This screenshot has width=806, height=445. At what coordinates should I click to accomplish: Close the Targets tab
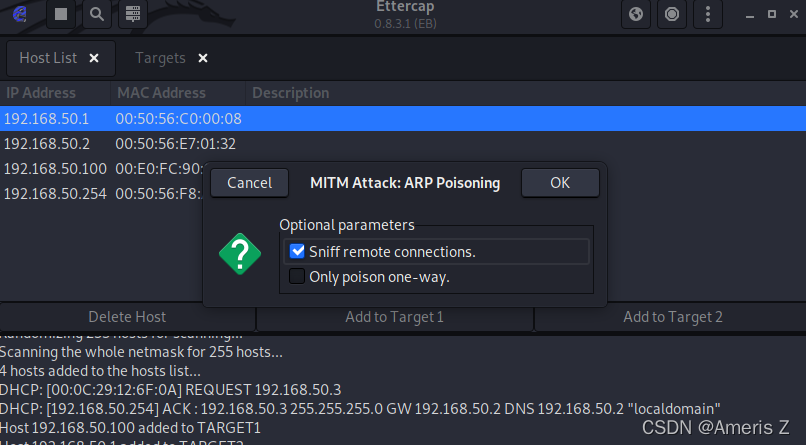click(x=203, y=58)
